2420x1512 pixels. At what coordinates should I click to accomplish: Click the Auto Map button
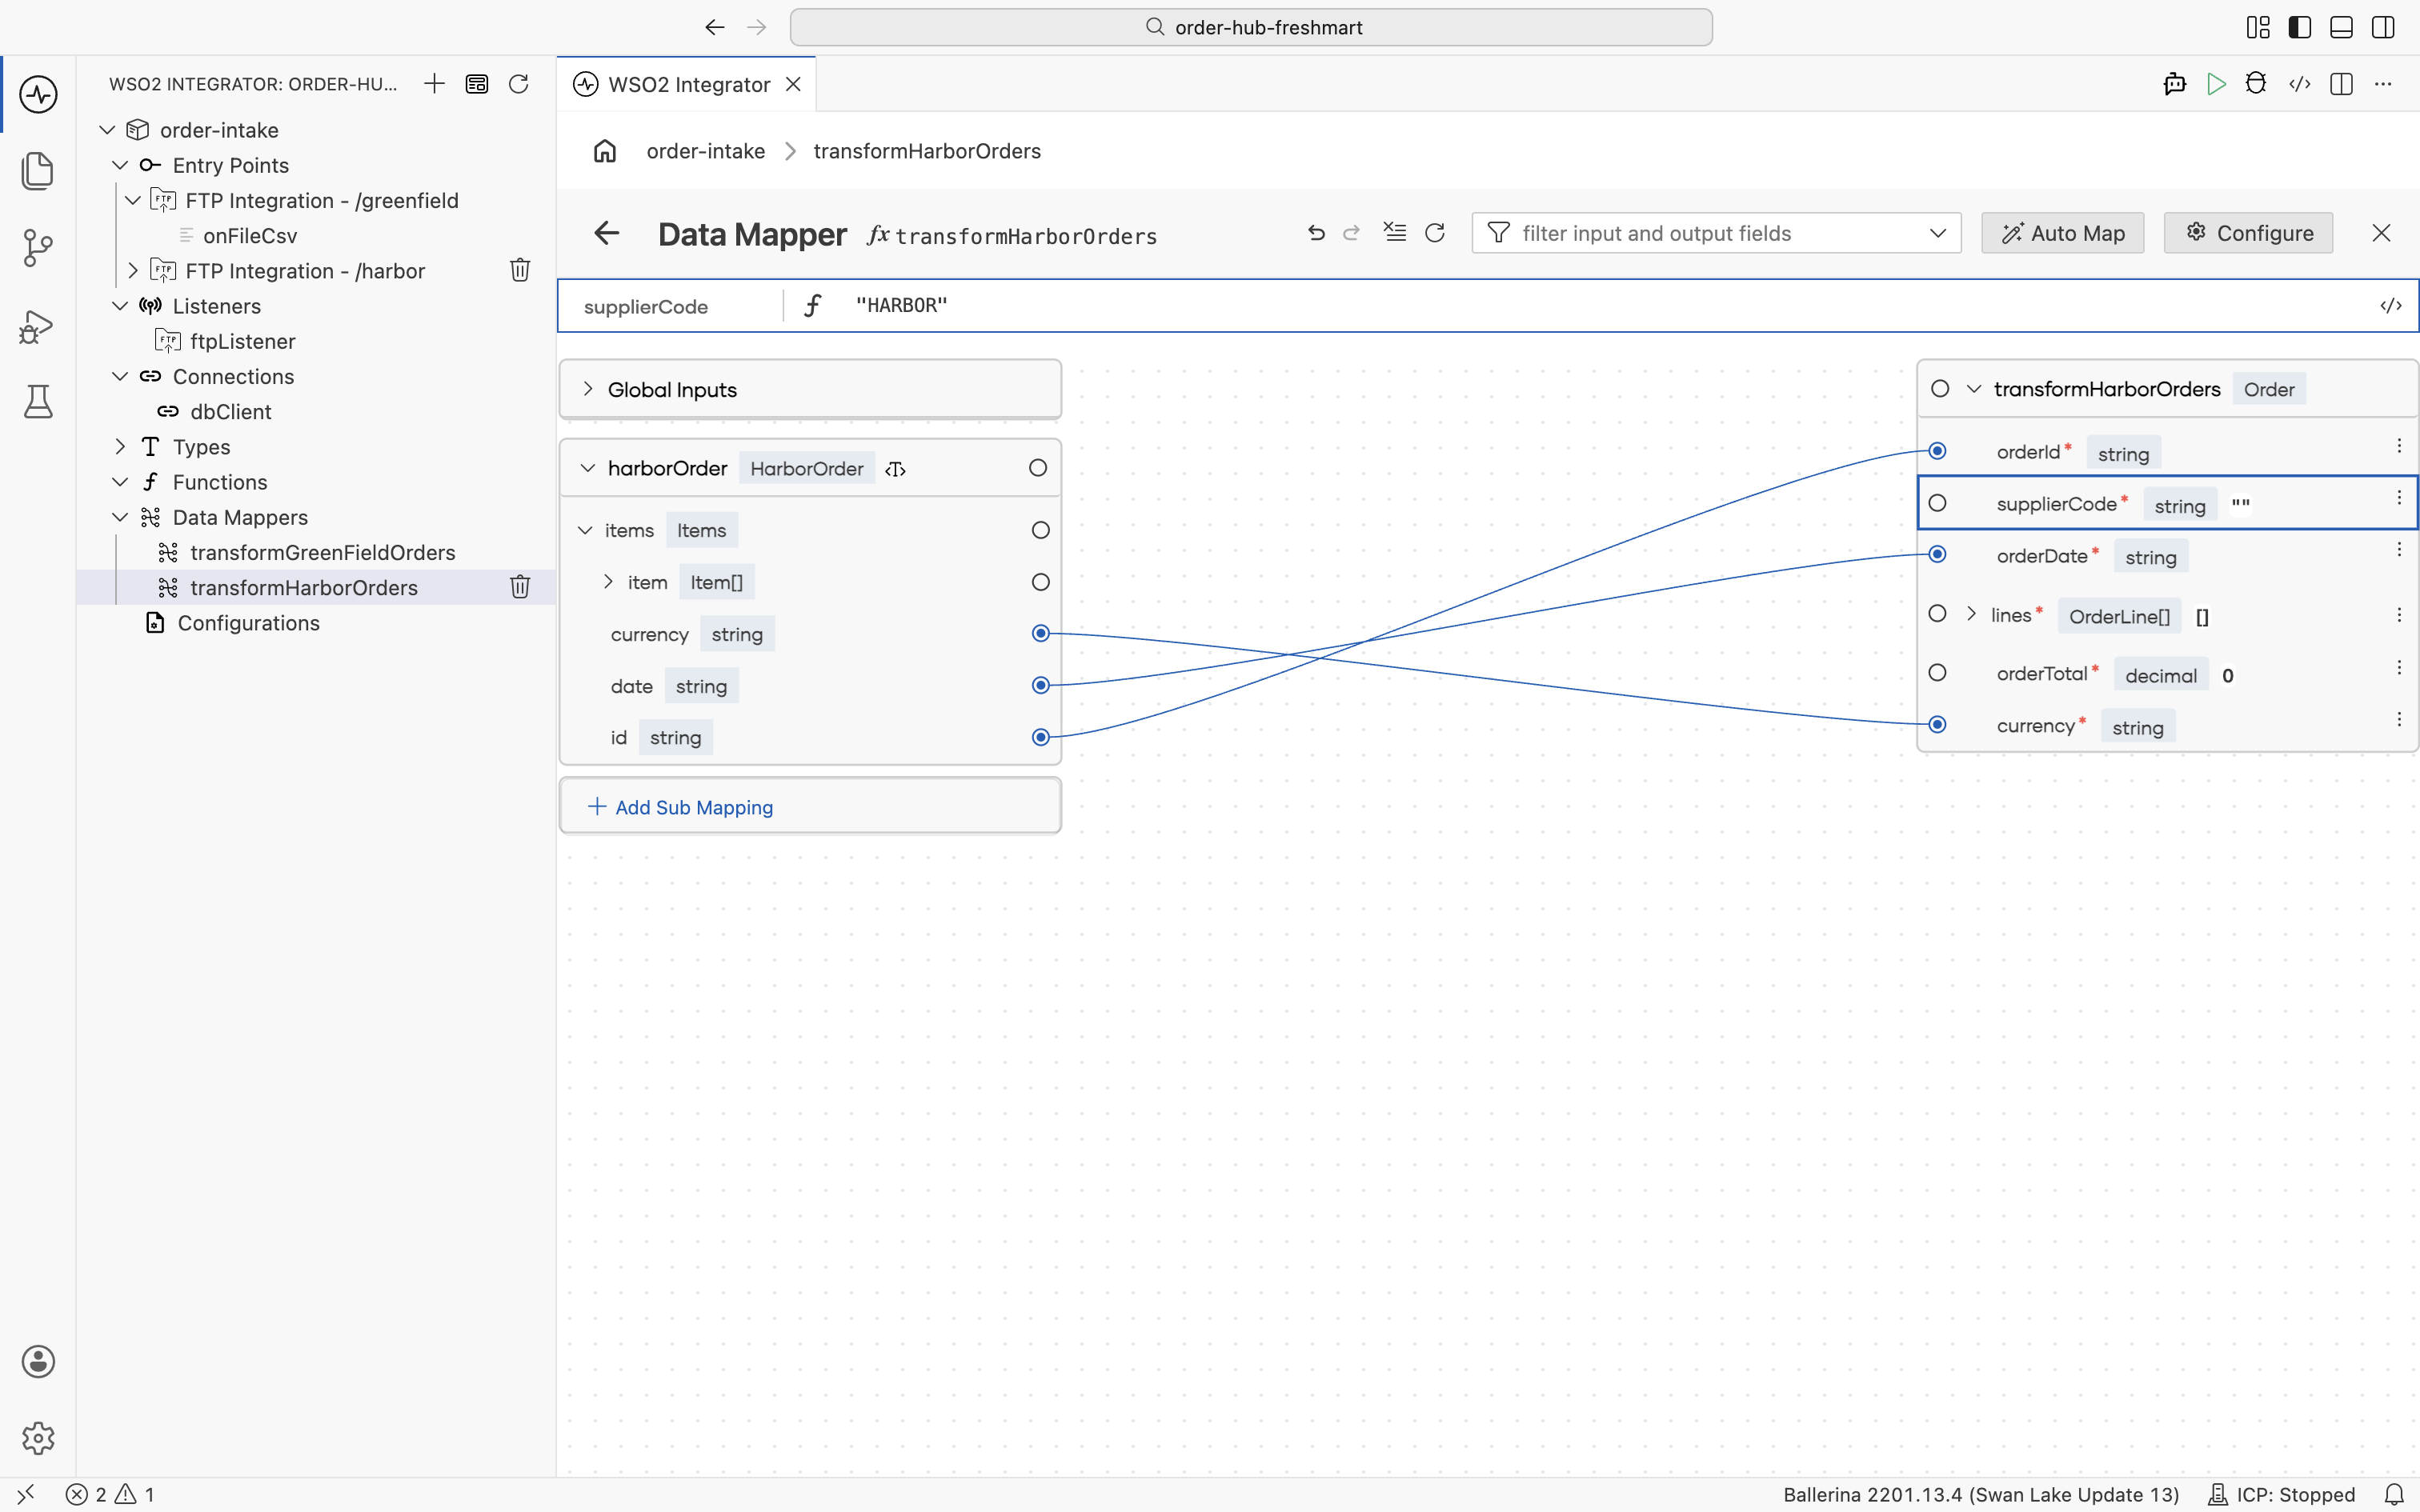(x=2063, y=233)
